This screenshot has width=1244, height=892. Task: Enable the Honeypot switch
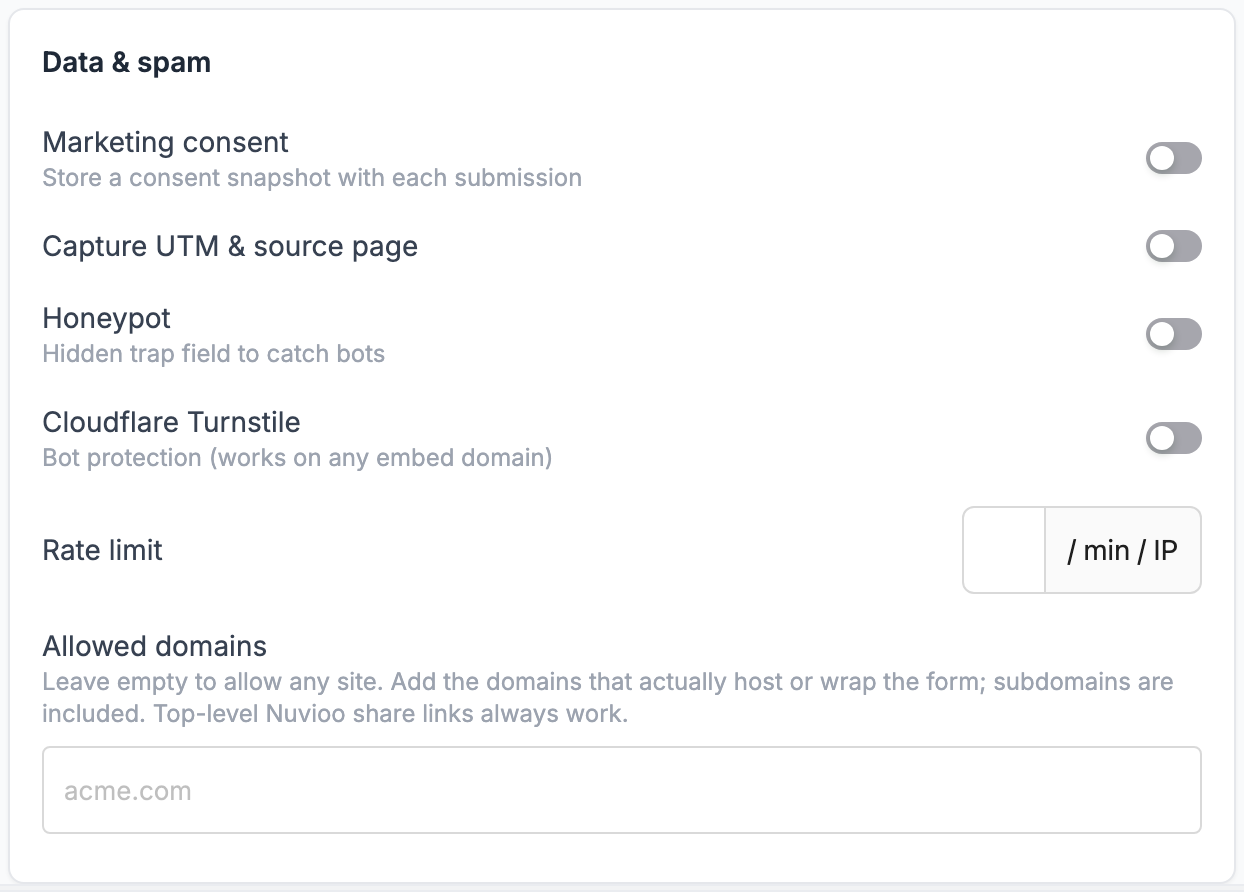1173,334
